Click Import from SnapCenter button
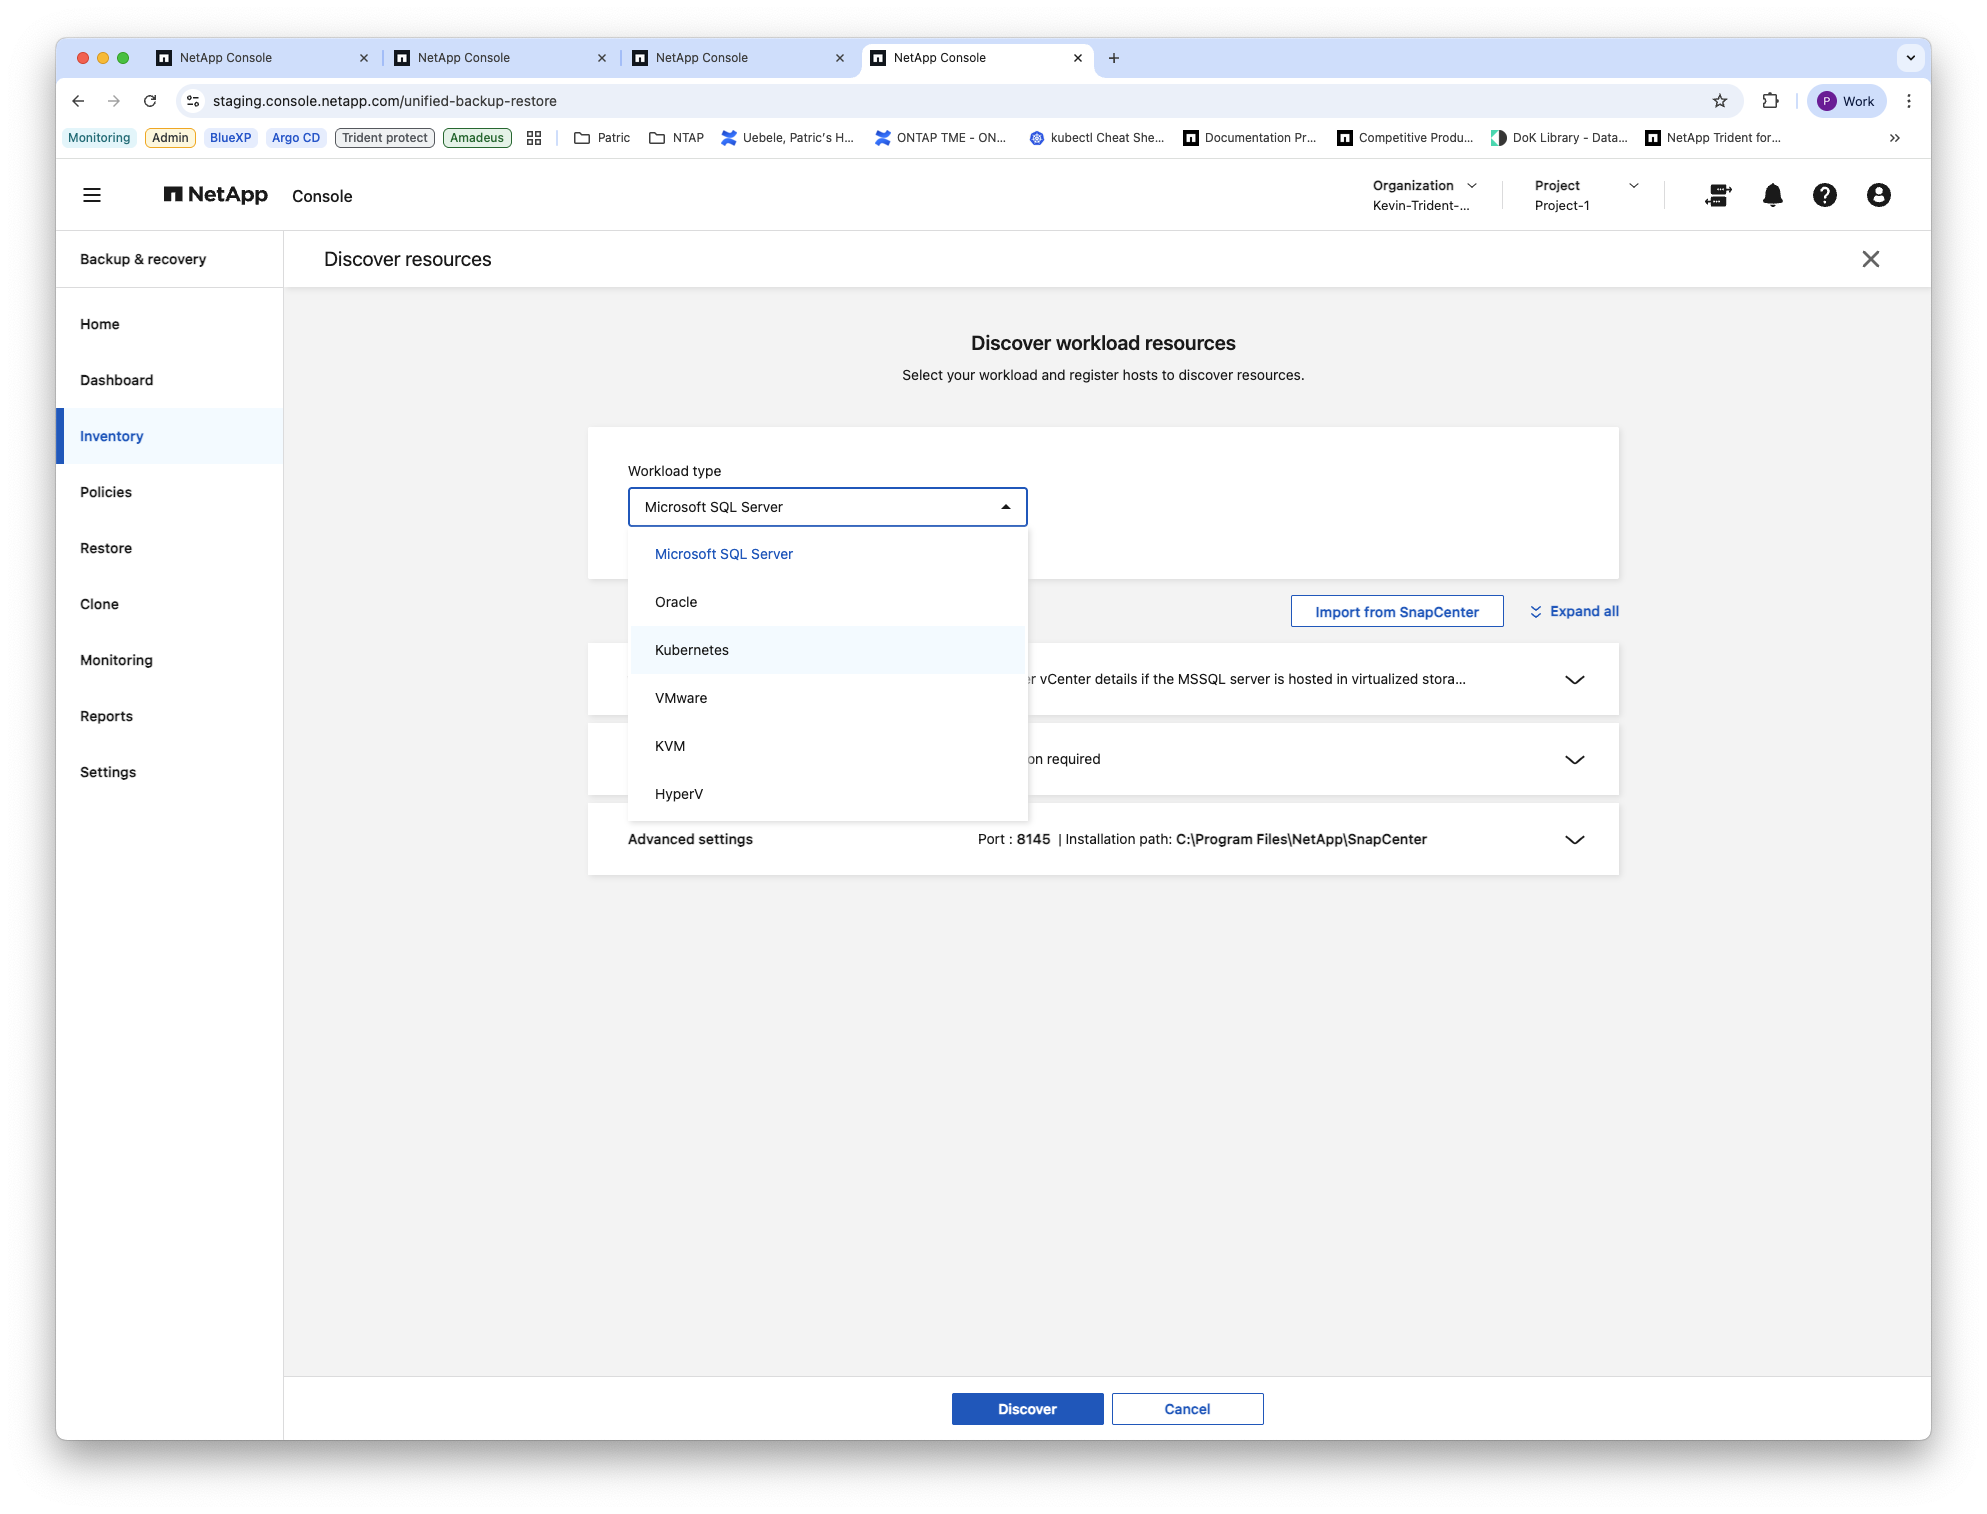Viewport: 1987px width, 1514px height. pos(1396,612)
